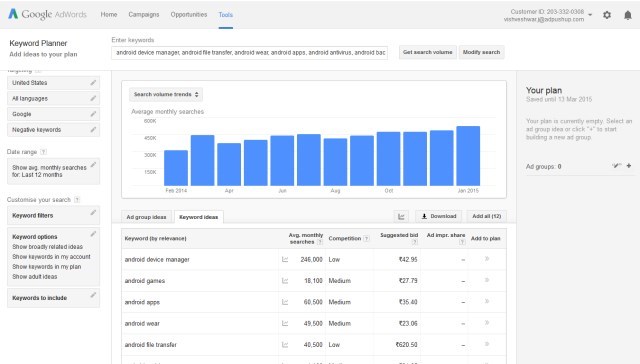Viewport: 640px width, 364px height.
Task: Download the keyword ideas
Action: click(438, 216)
